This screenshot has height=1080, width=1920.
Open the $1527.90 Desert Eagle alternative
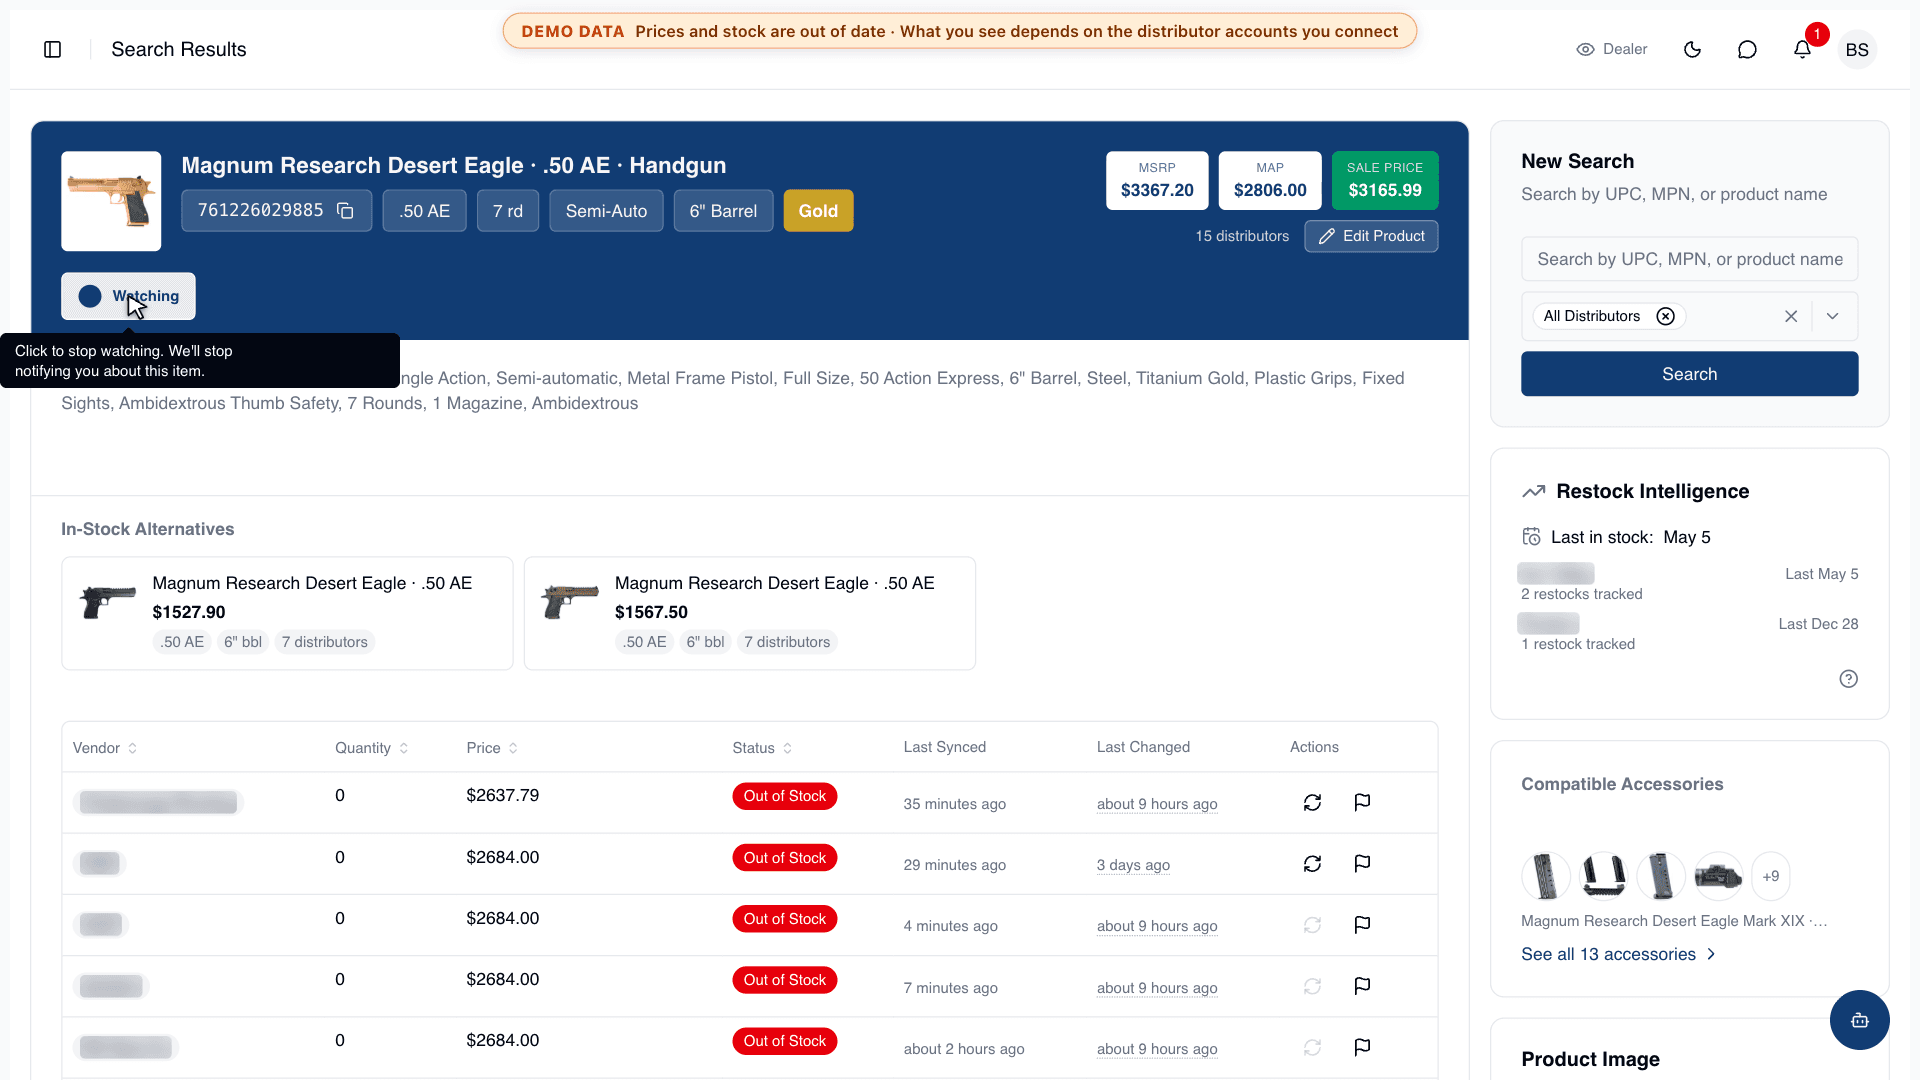pos(287,613)
